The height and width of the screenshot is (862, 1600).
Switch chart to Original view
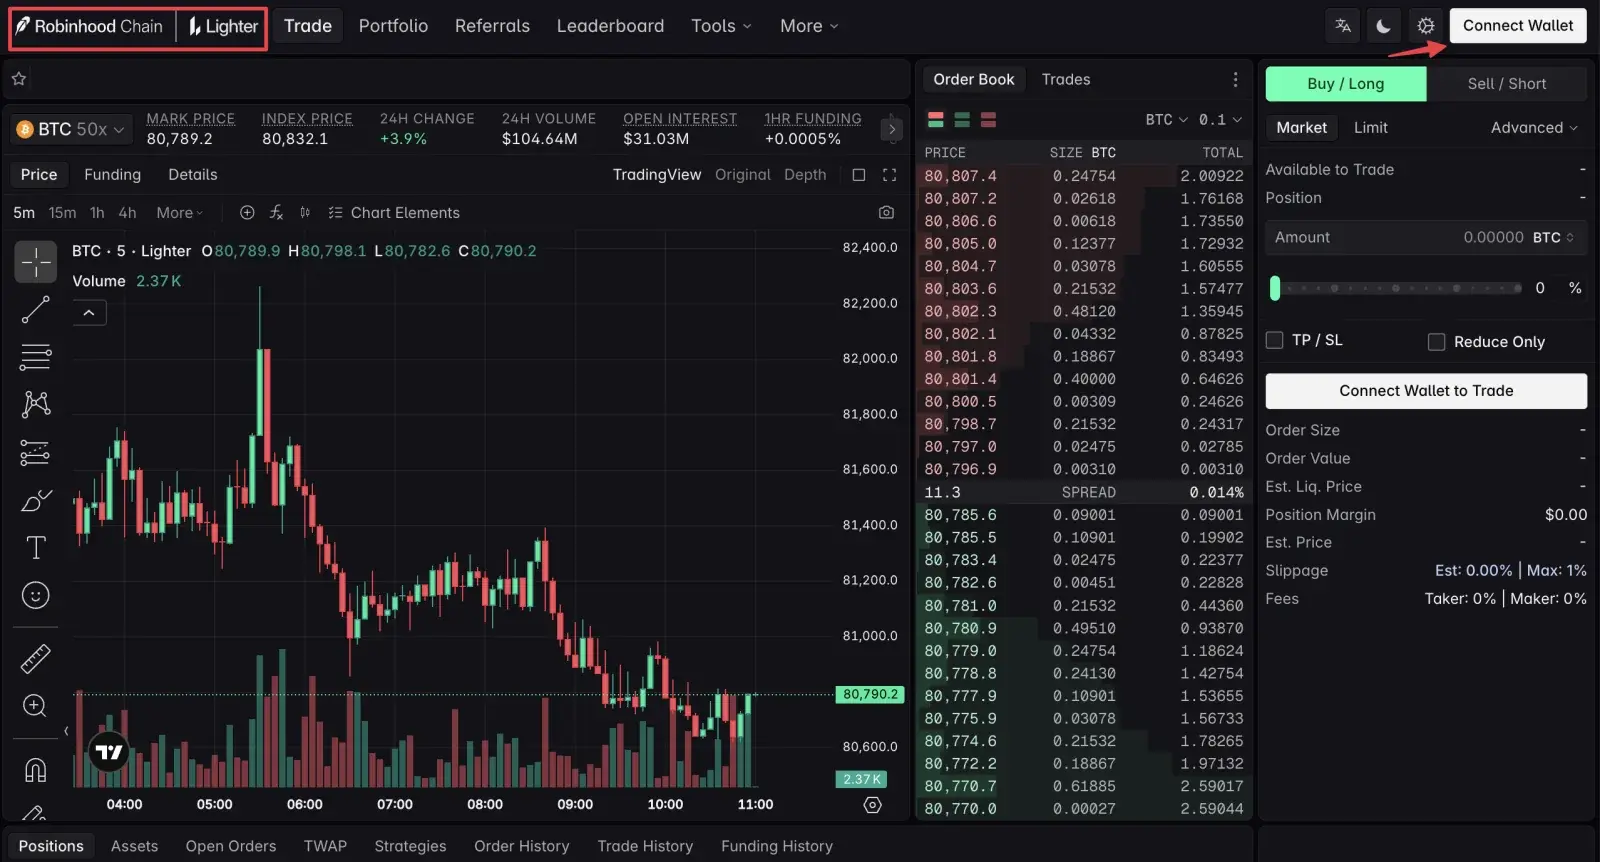743,175
